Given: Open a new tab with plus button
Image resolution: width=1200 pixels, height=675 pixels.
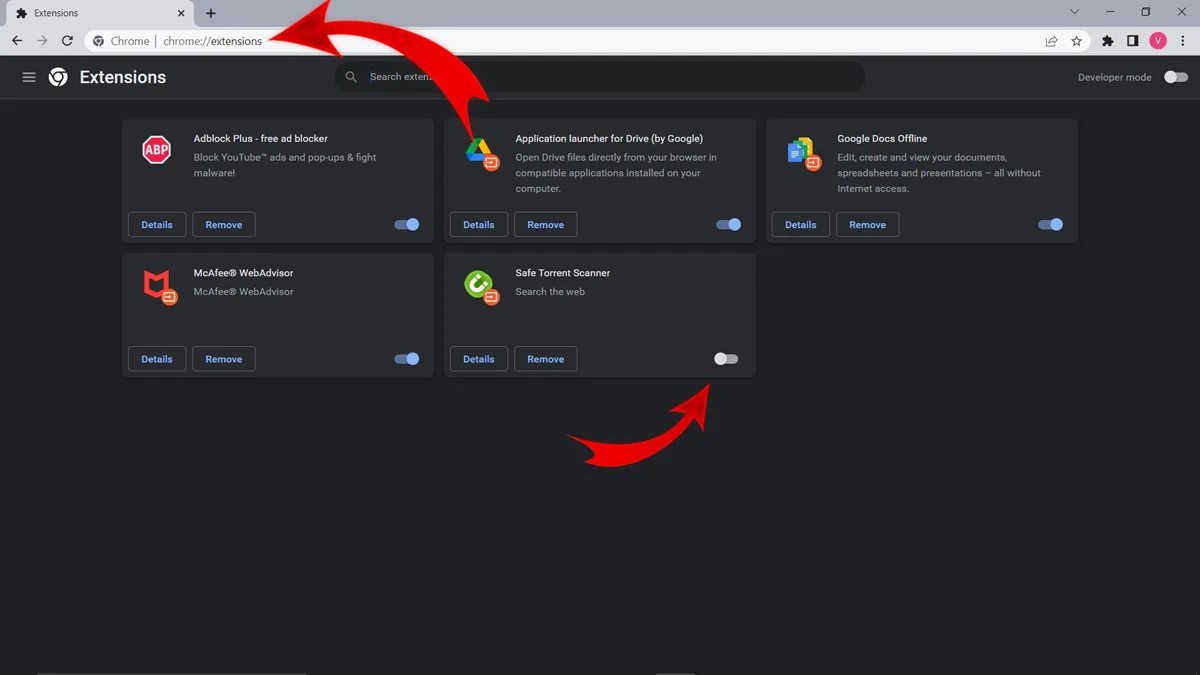Looking at the screenshot, I should pyautogui.click(x=210, y=13).
